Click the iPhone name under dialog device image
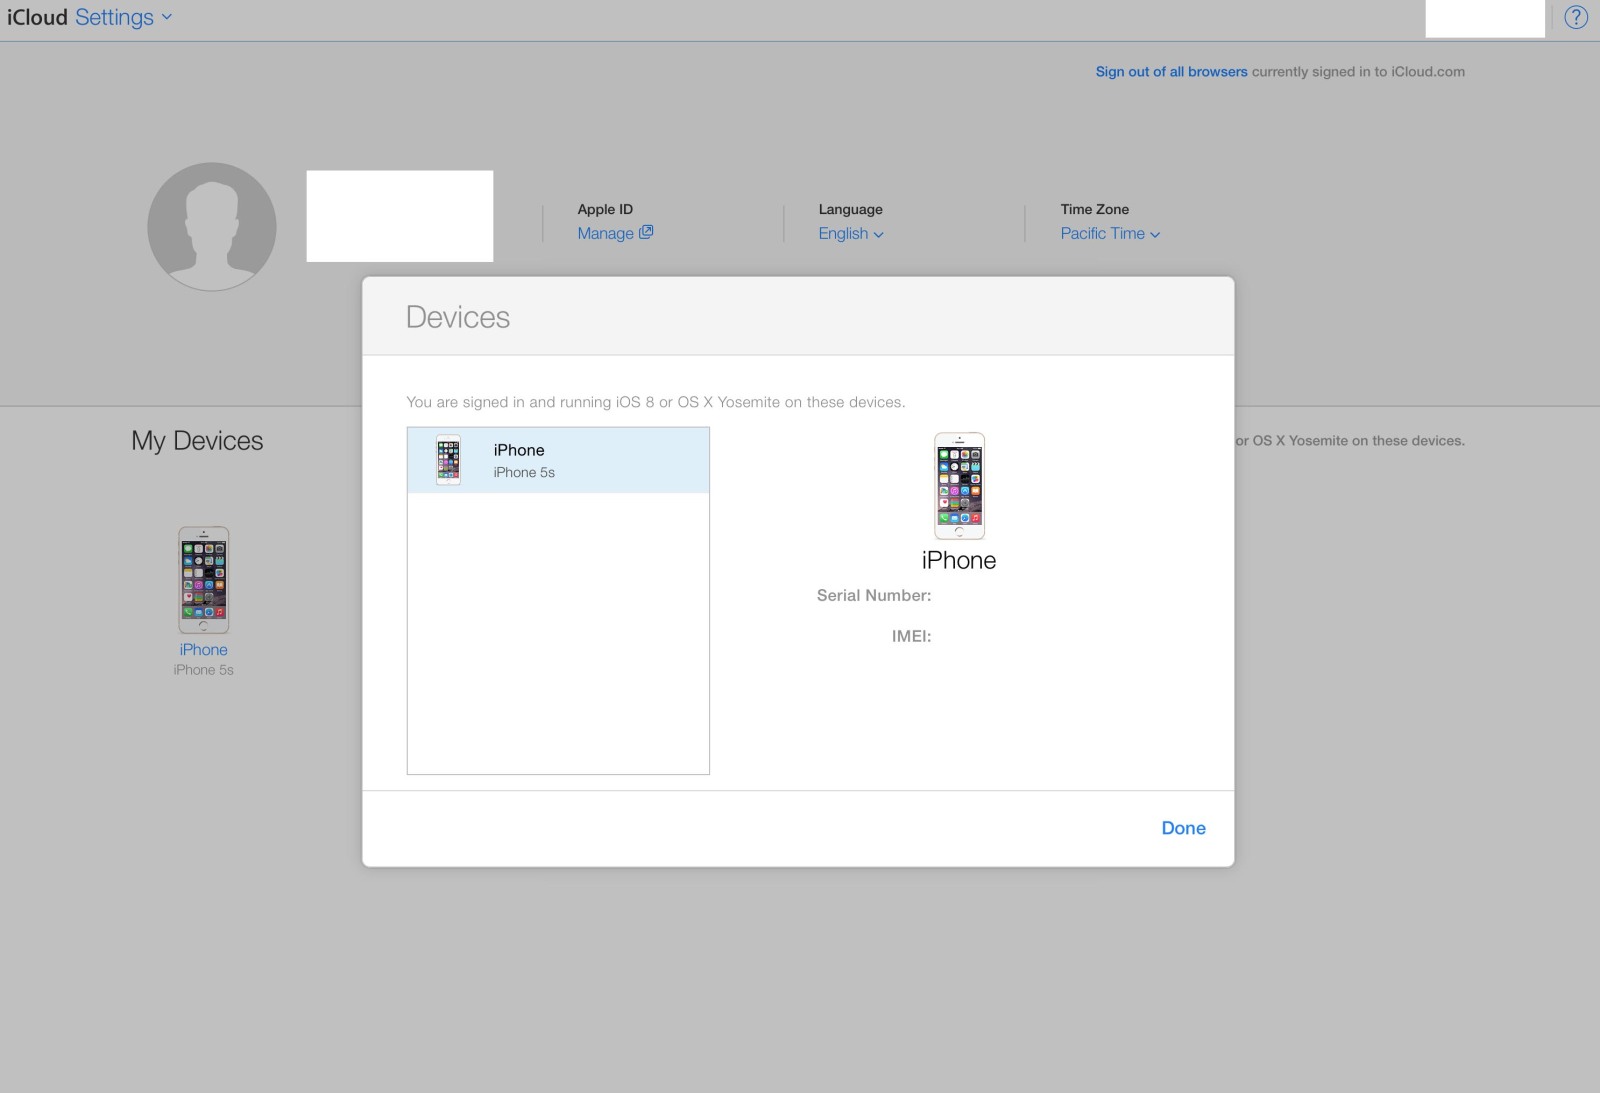This screenshot has height=1093, width=1600. (959, 560)
